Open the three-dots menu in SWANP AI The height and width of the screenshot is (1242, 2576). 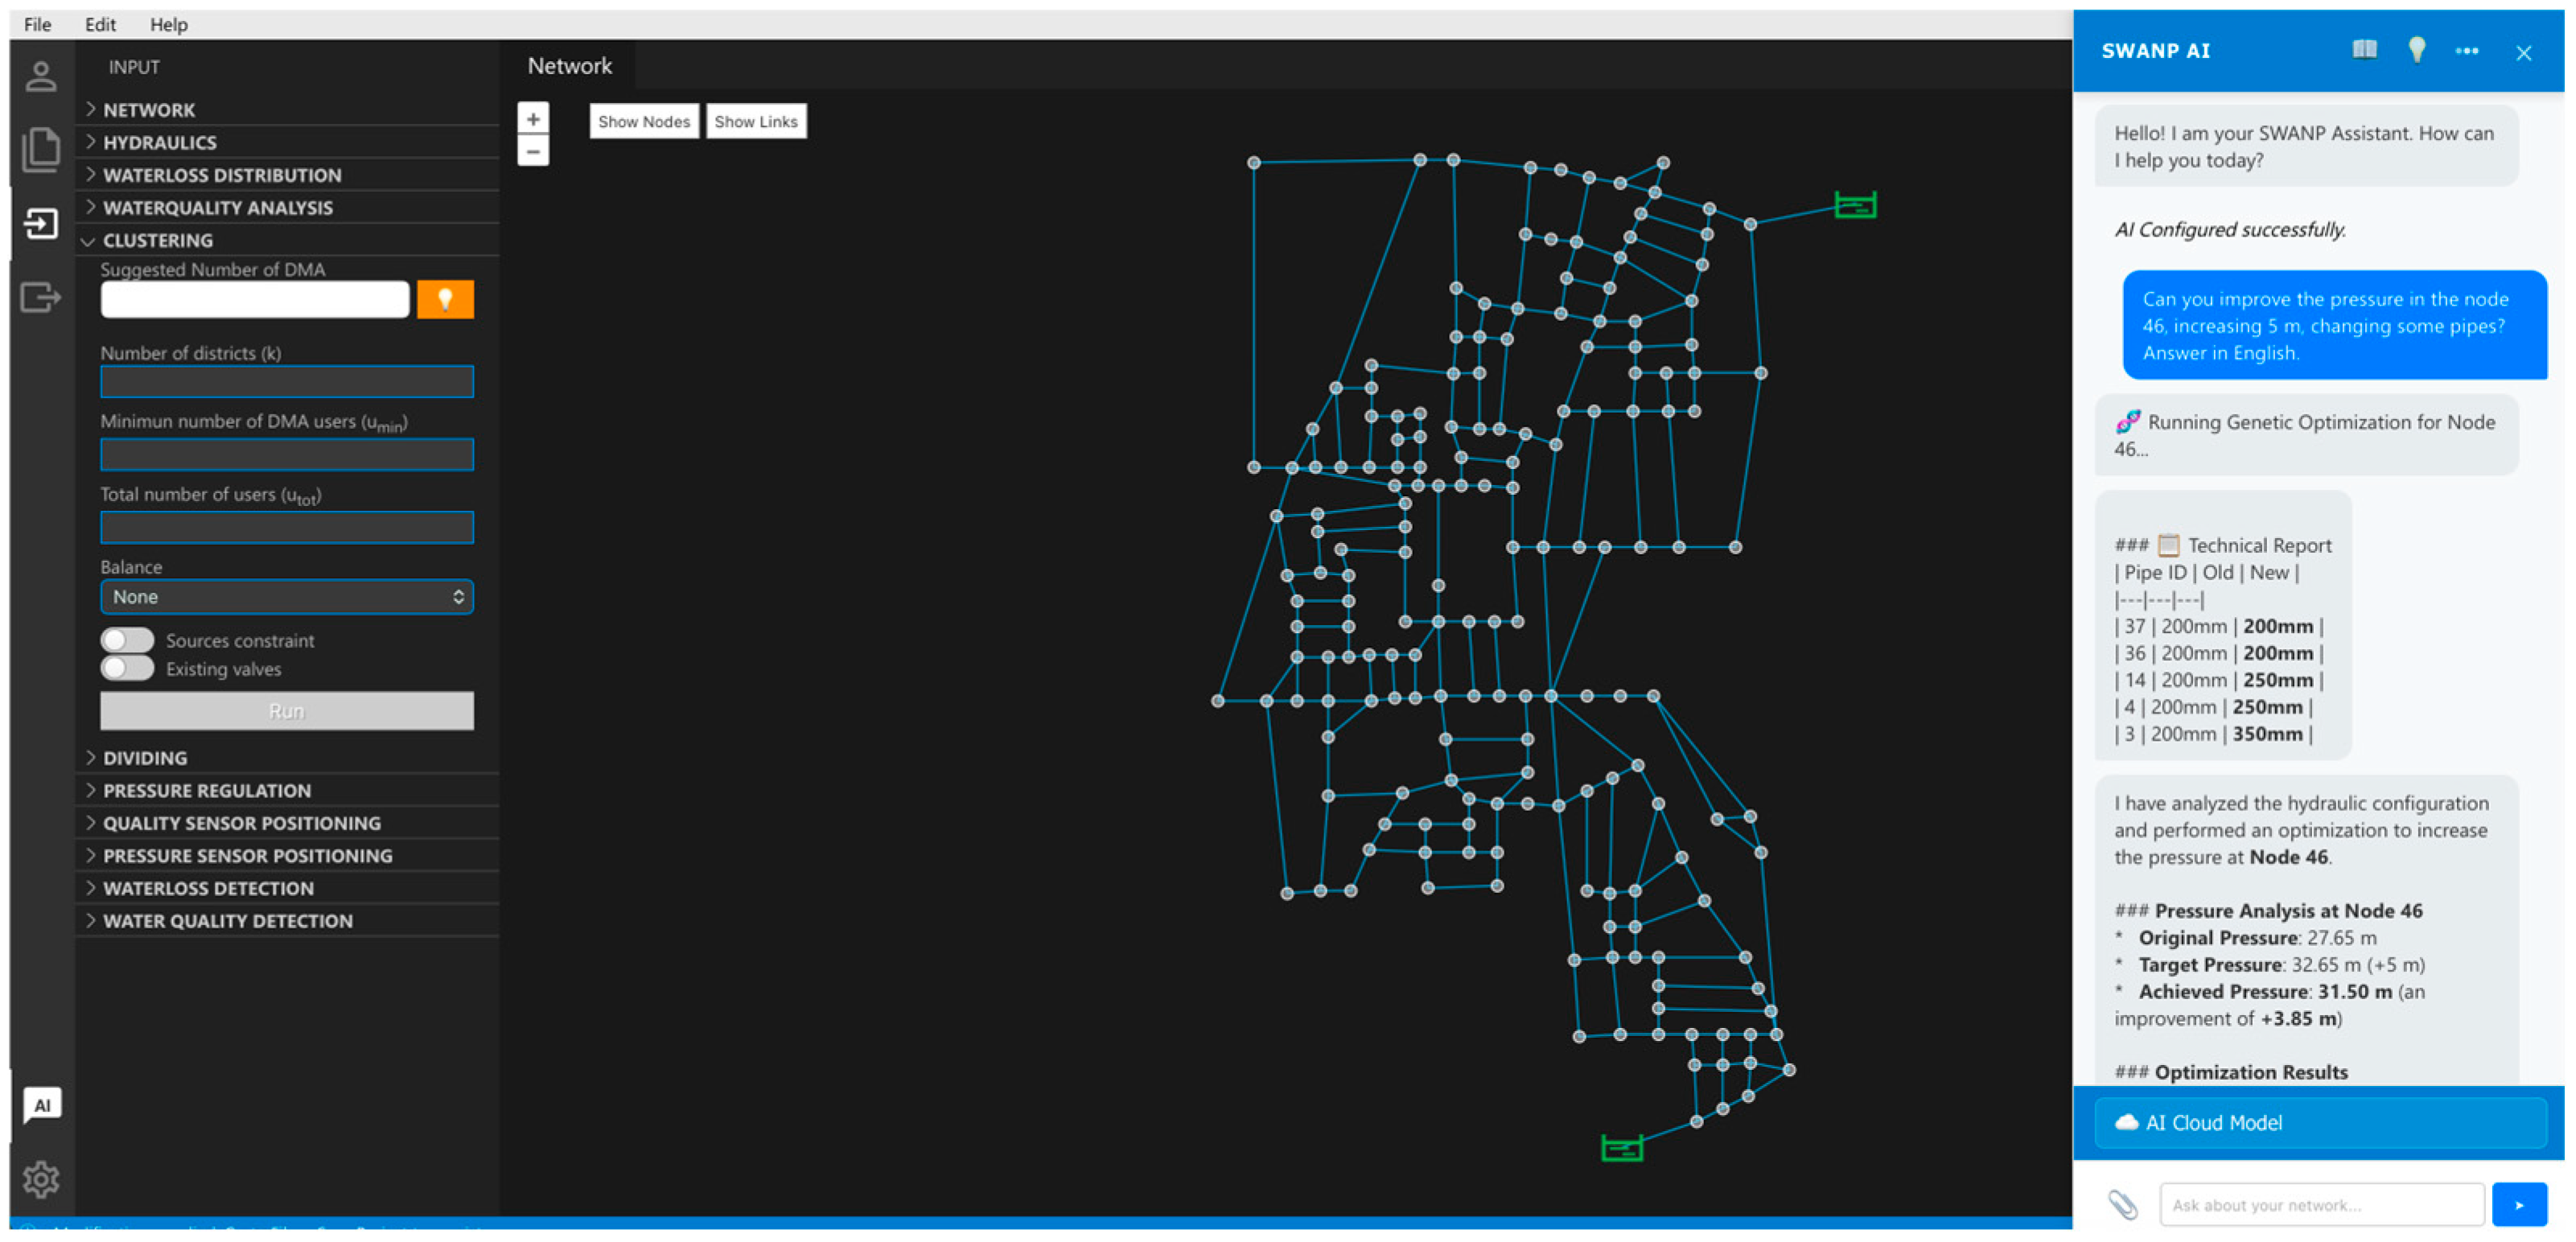coord(2466,51)
